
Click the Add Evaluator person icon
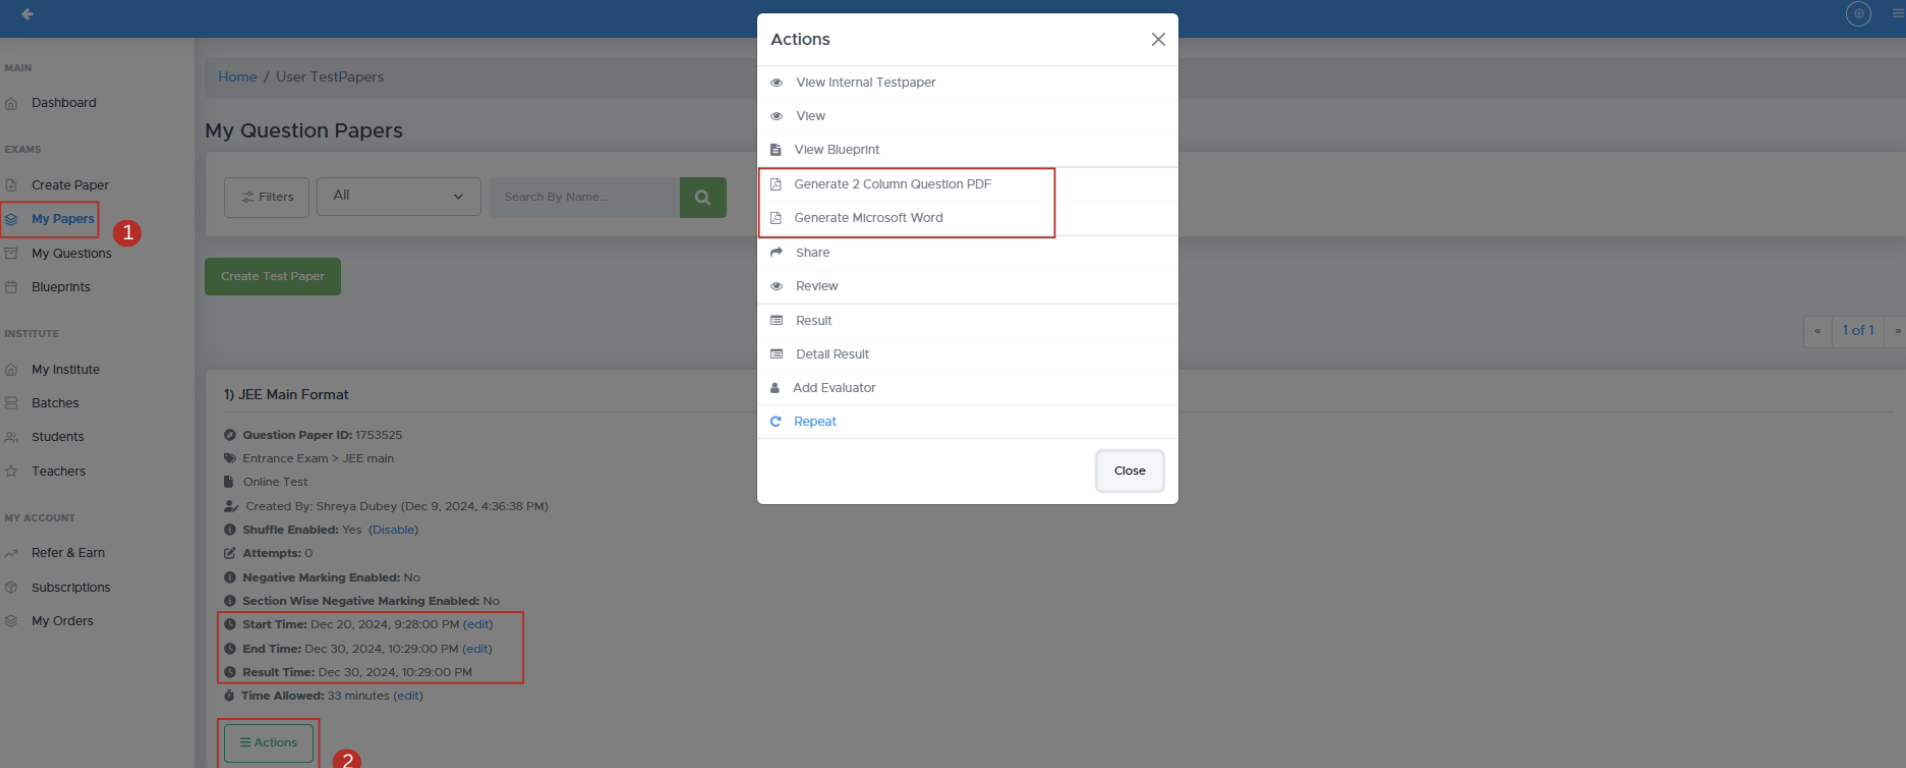775,388
